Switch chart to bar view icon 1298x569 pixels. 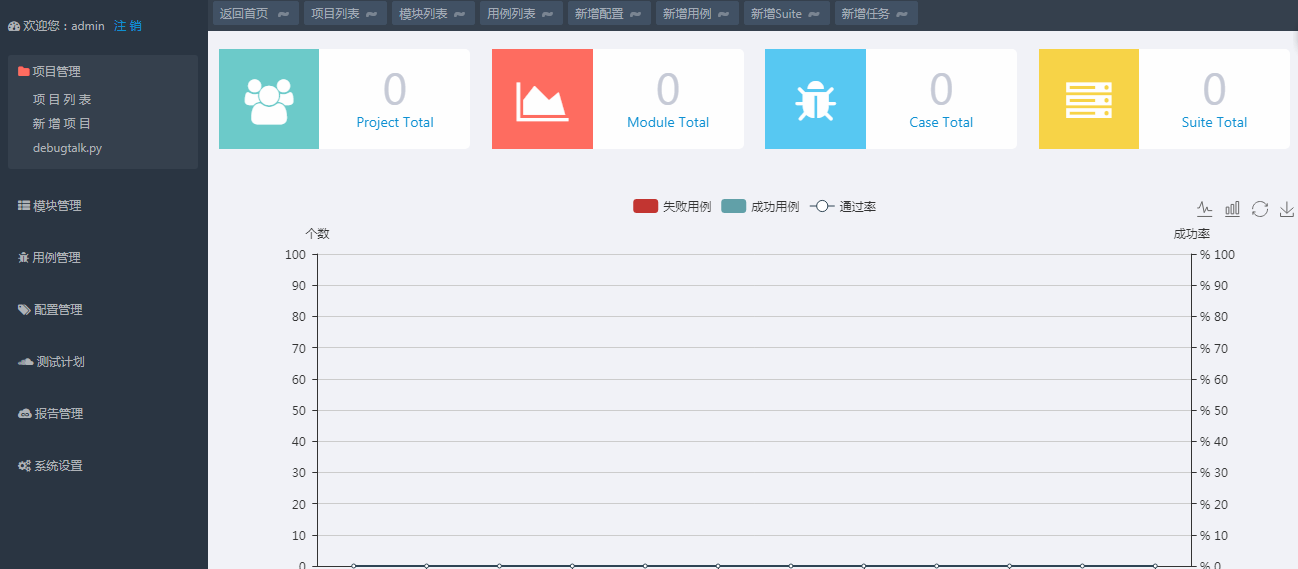point(1232,208)
